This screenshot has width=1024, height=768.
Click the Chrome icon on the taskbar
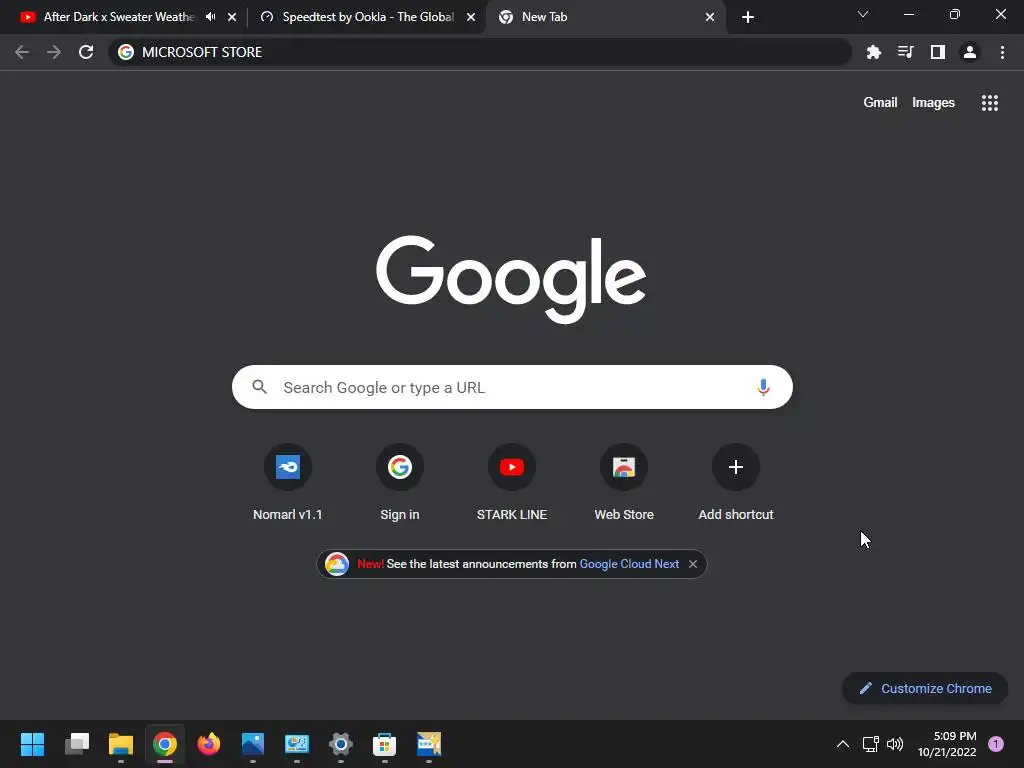click(x=165, y=744)
